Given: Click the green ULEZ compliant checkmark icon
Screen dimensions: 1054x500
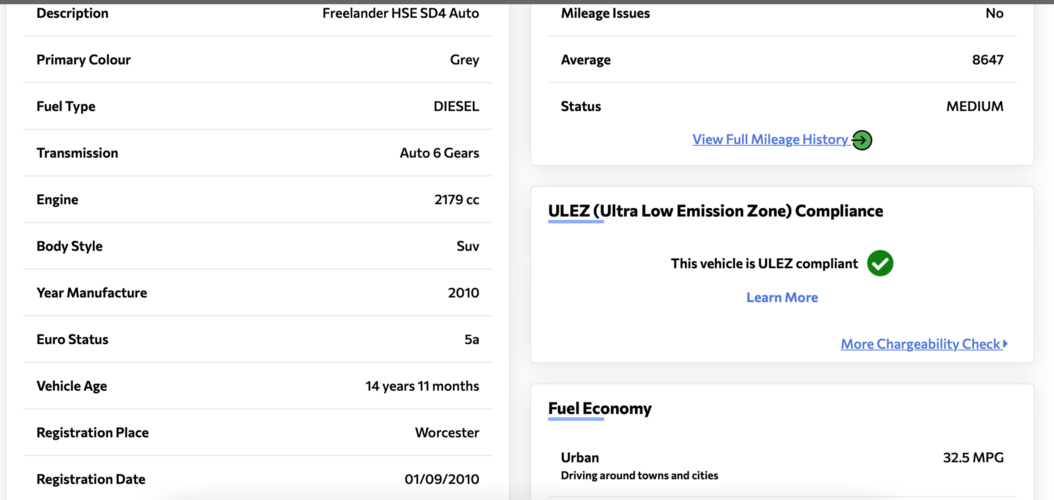Looking at the screenshot, I should point(880,263).
